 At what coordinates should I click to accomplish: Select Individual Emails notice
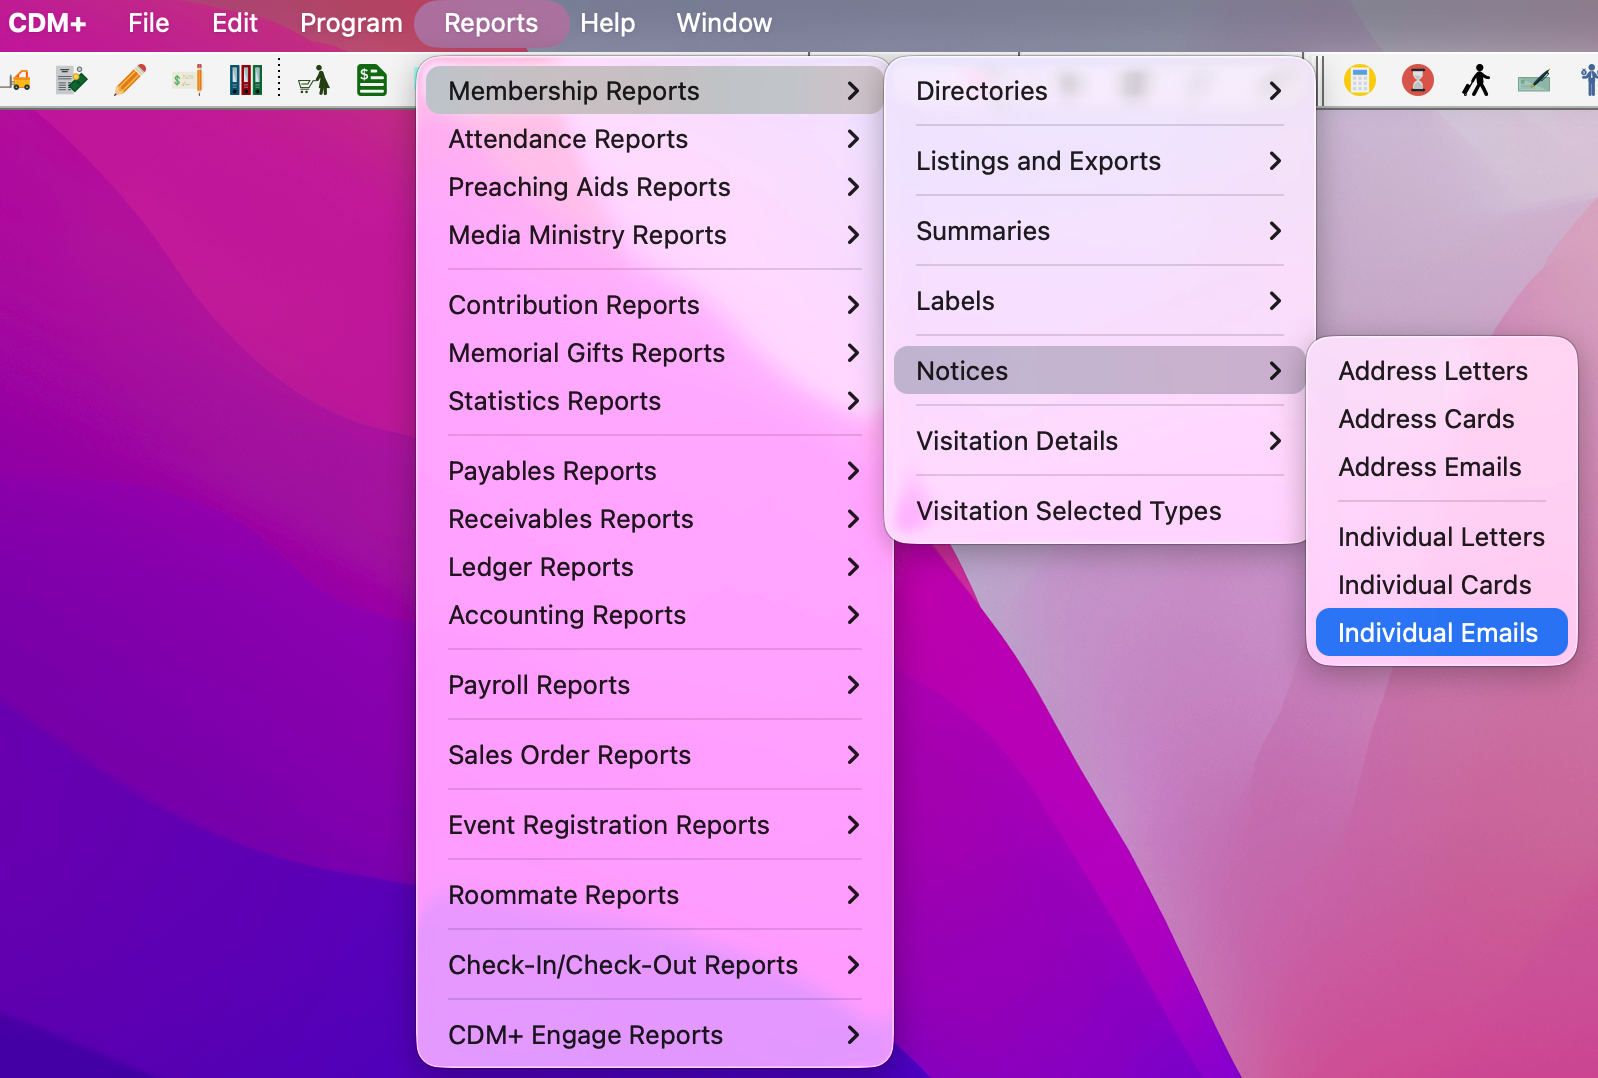coord(1441,633)
